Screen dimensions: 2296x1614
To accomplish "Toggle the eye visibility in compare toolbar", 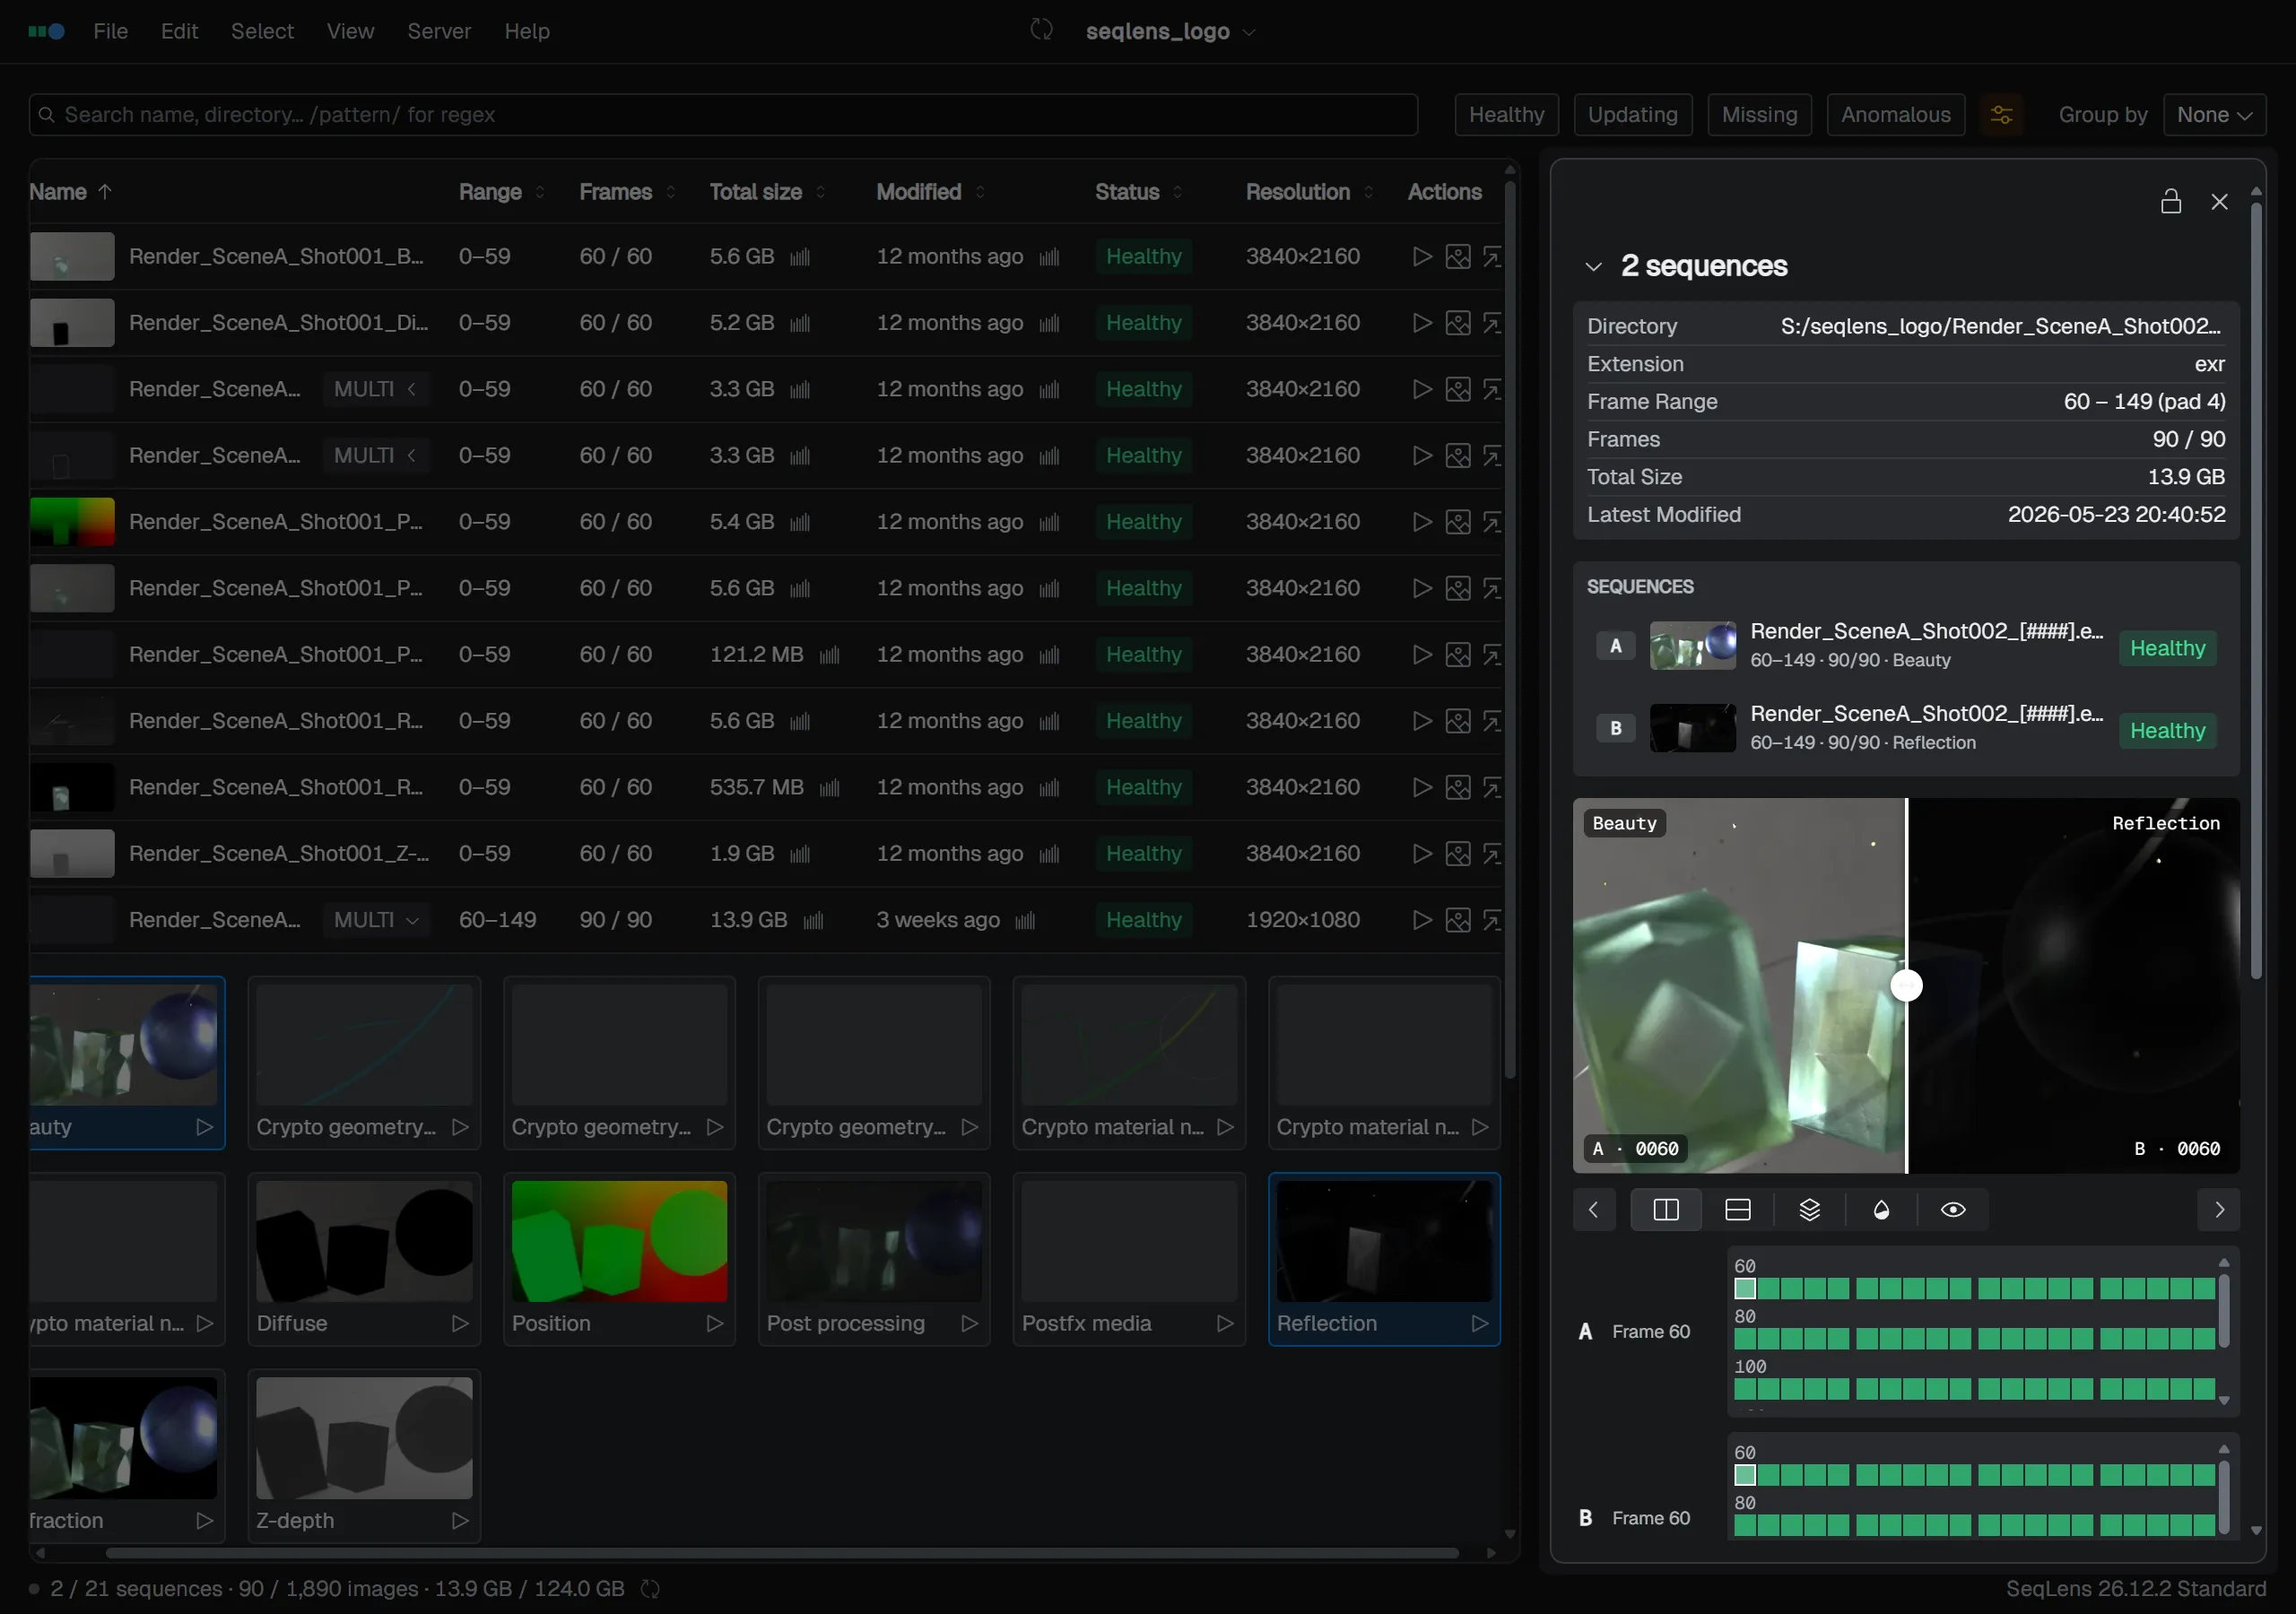I will [x=1953, y=1210].
